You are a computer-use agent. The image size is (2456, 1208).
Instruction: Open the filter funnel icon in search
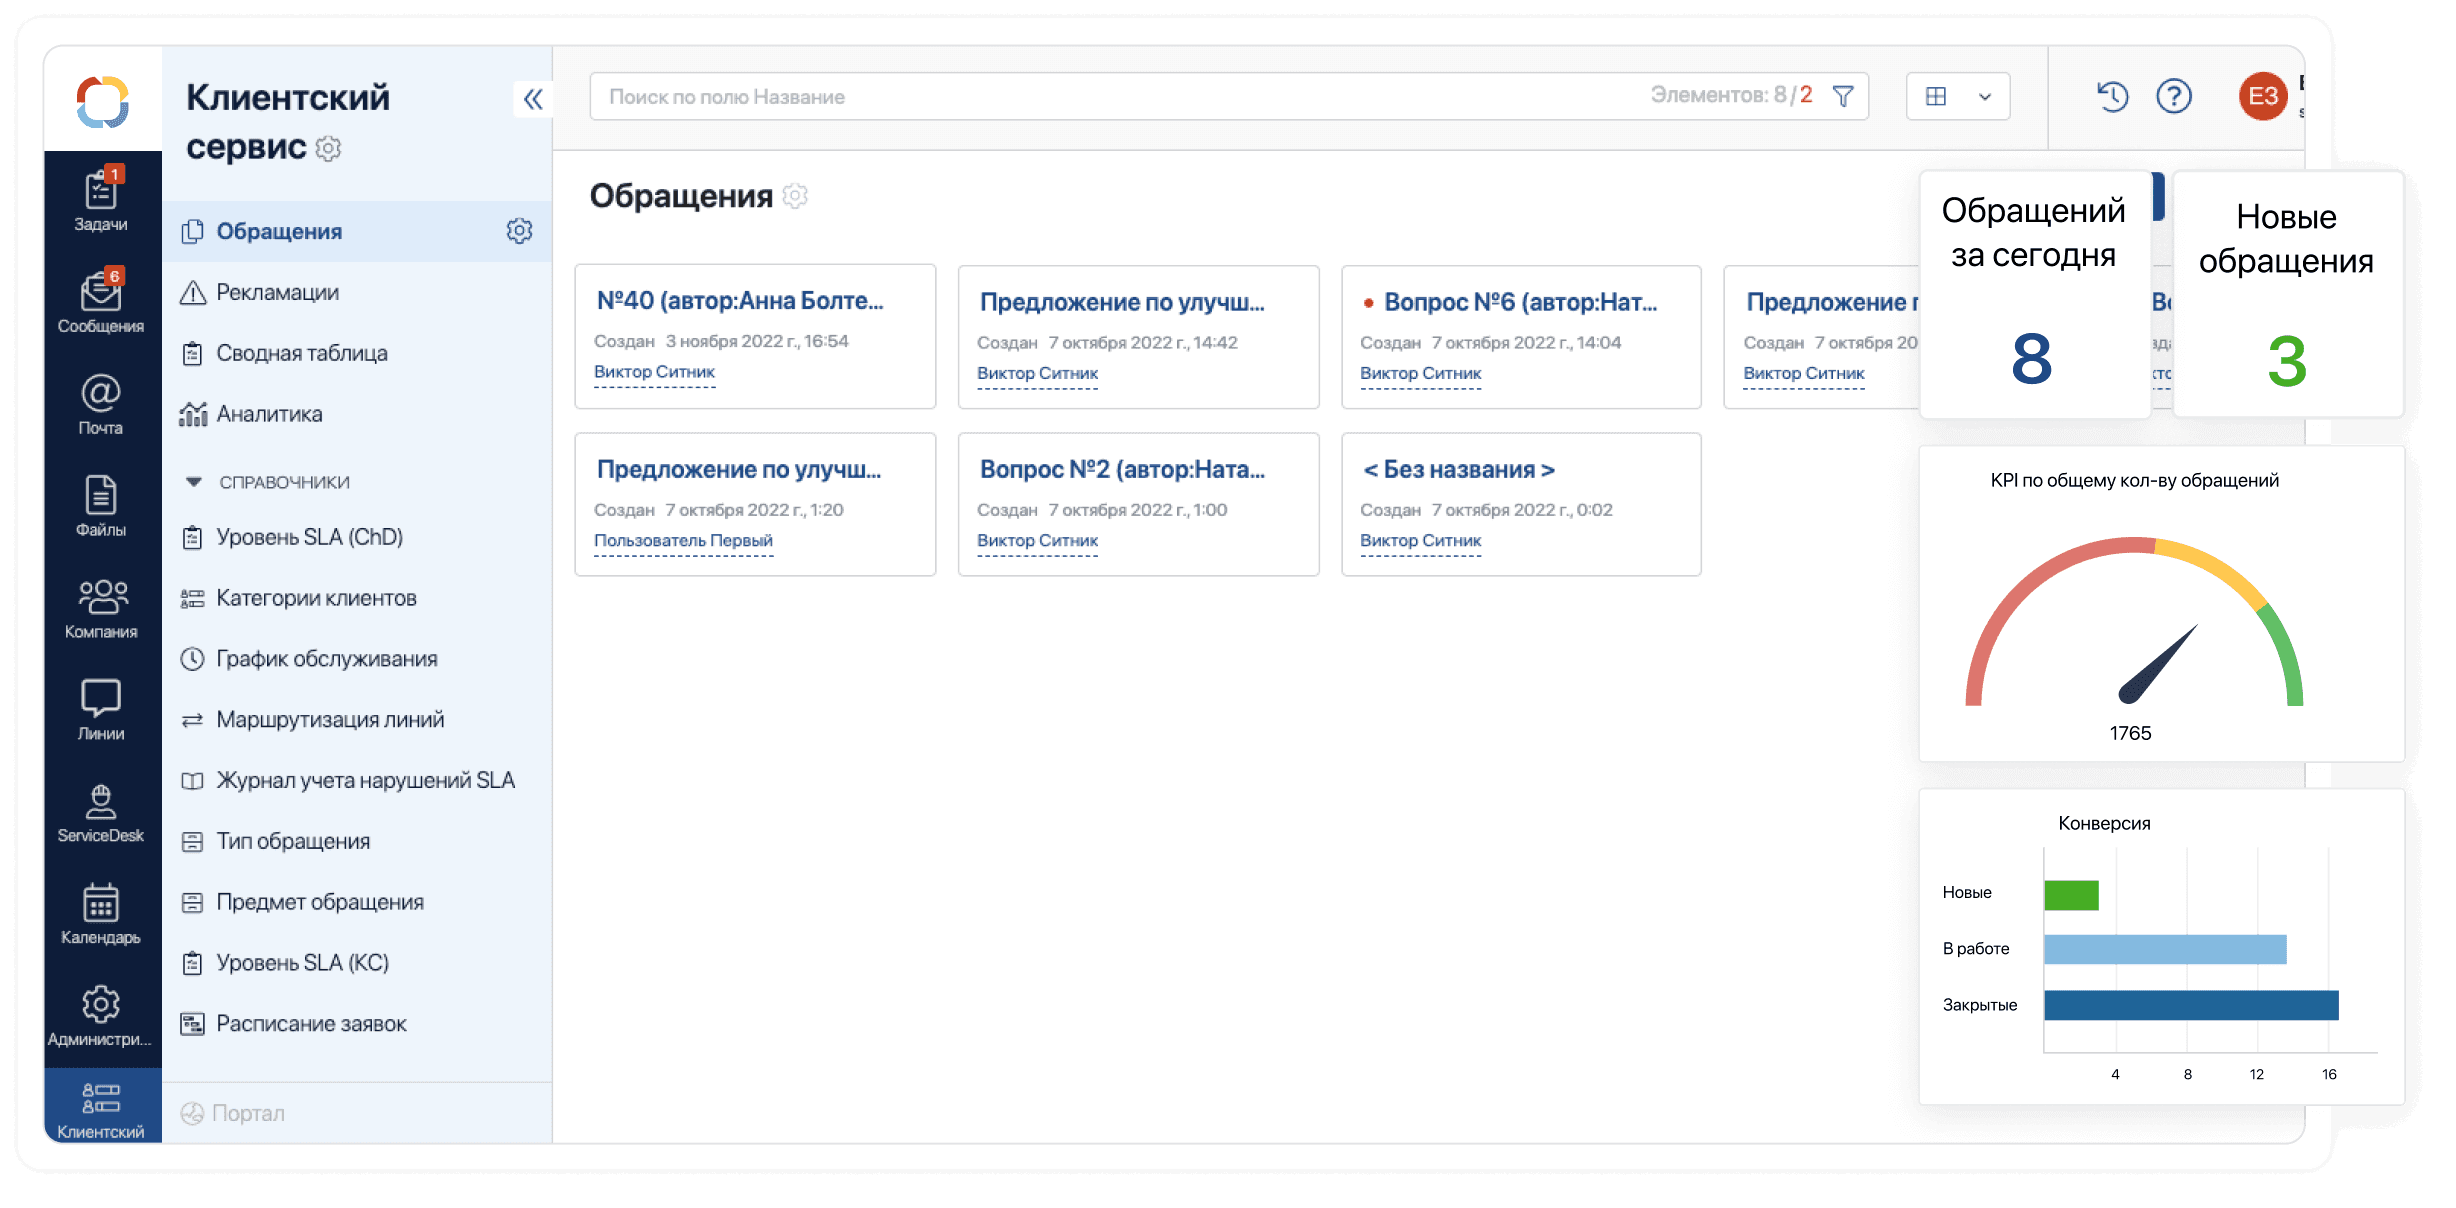[x=1843, y=96]
